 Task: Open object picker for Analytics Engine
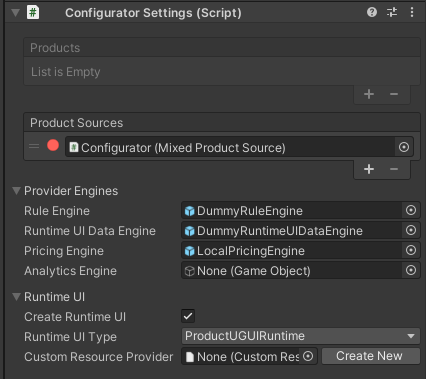pyautogui.click(x=411, y=270)
